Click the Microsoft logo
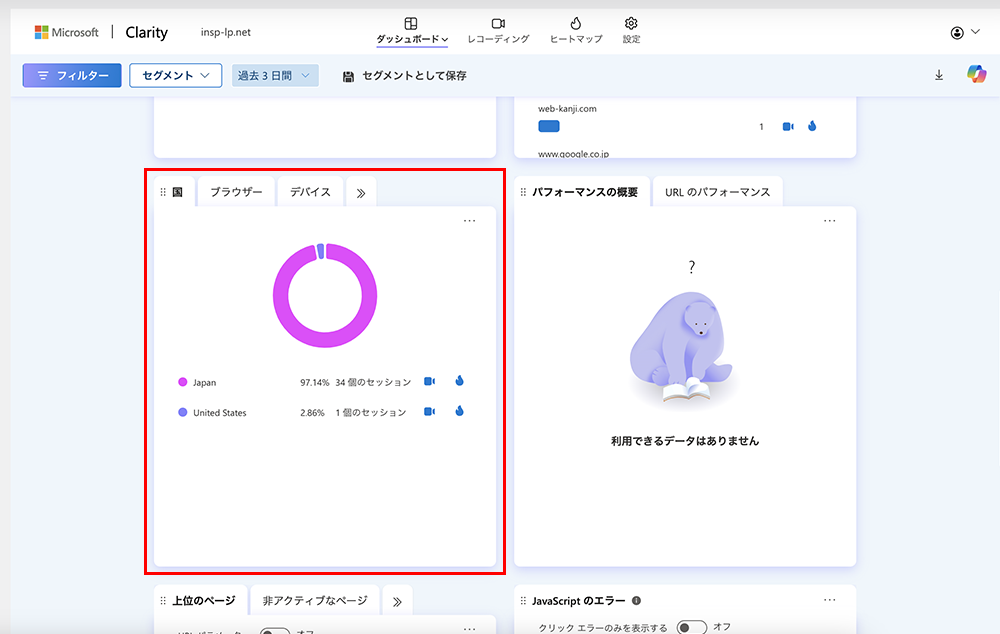 click(66, 32)
